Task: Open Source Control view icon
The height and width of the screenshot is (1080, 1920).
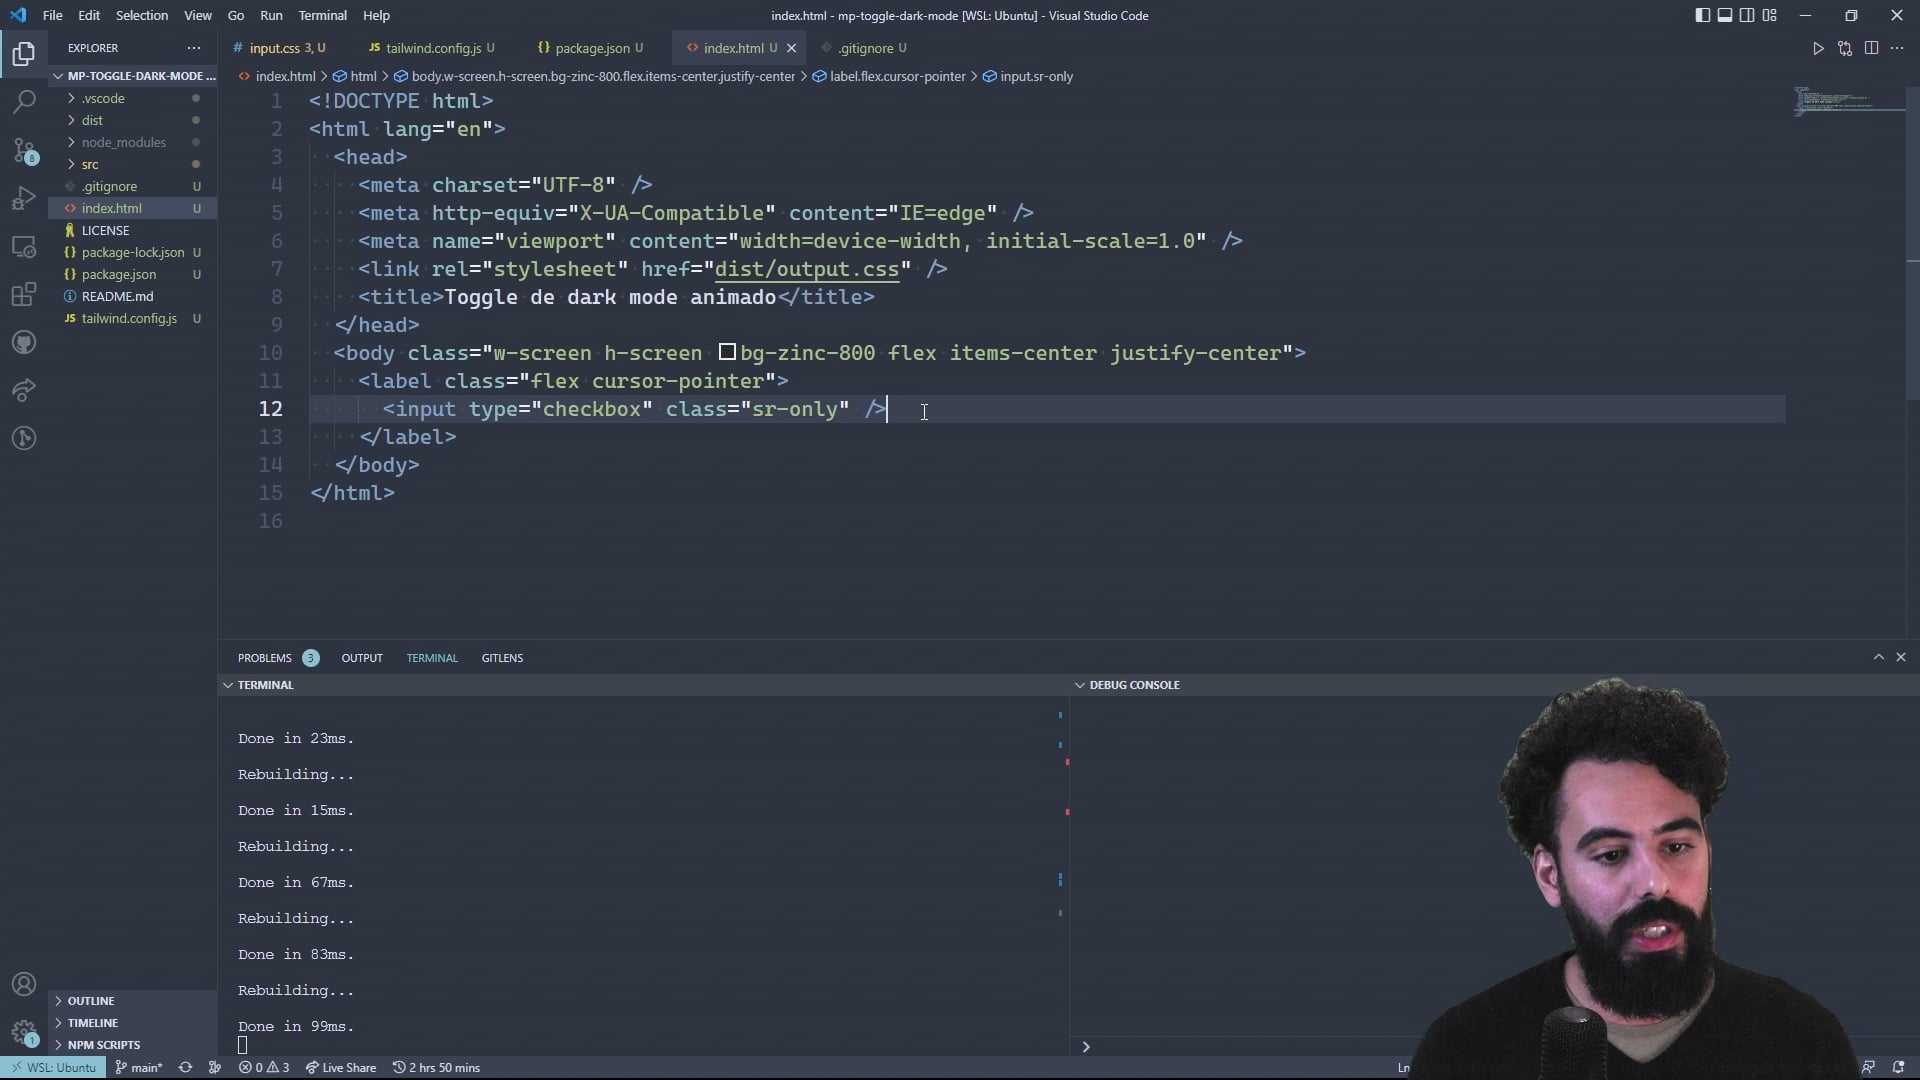Action: pos(24,150)
